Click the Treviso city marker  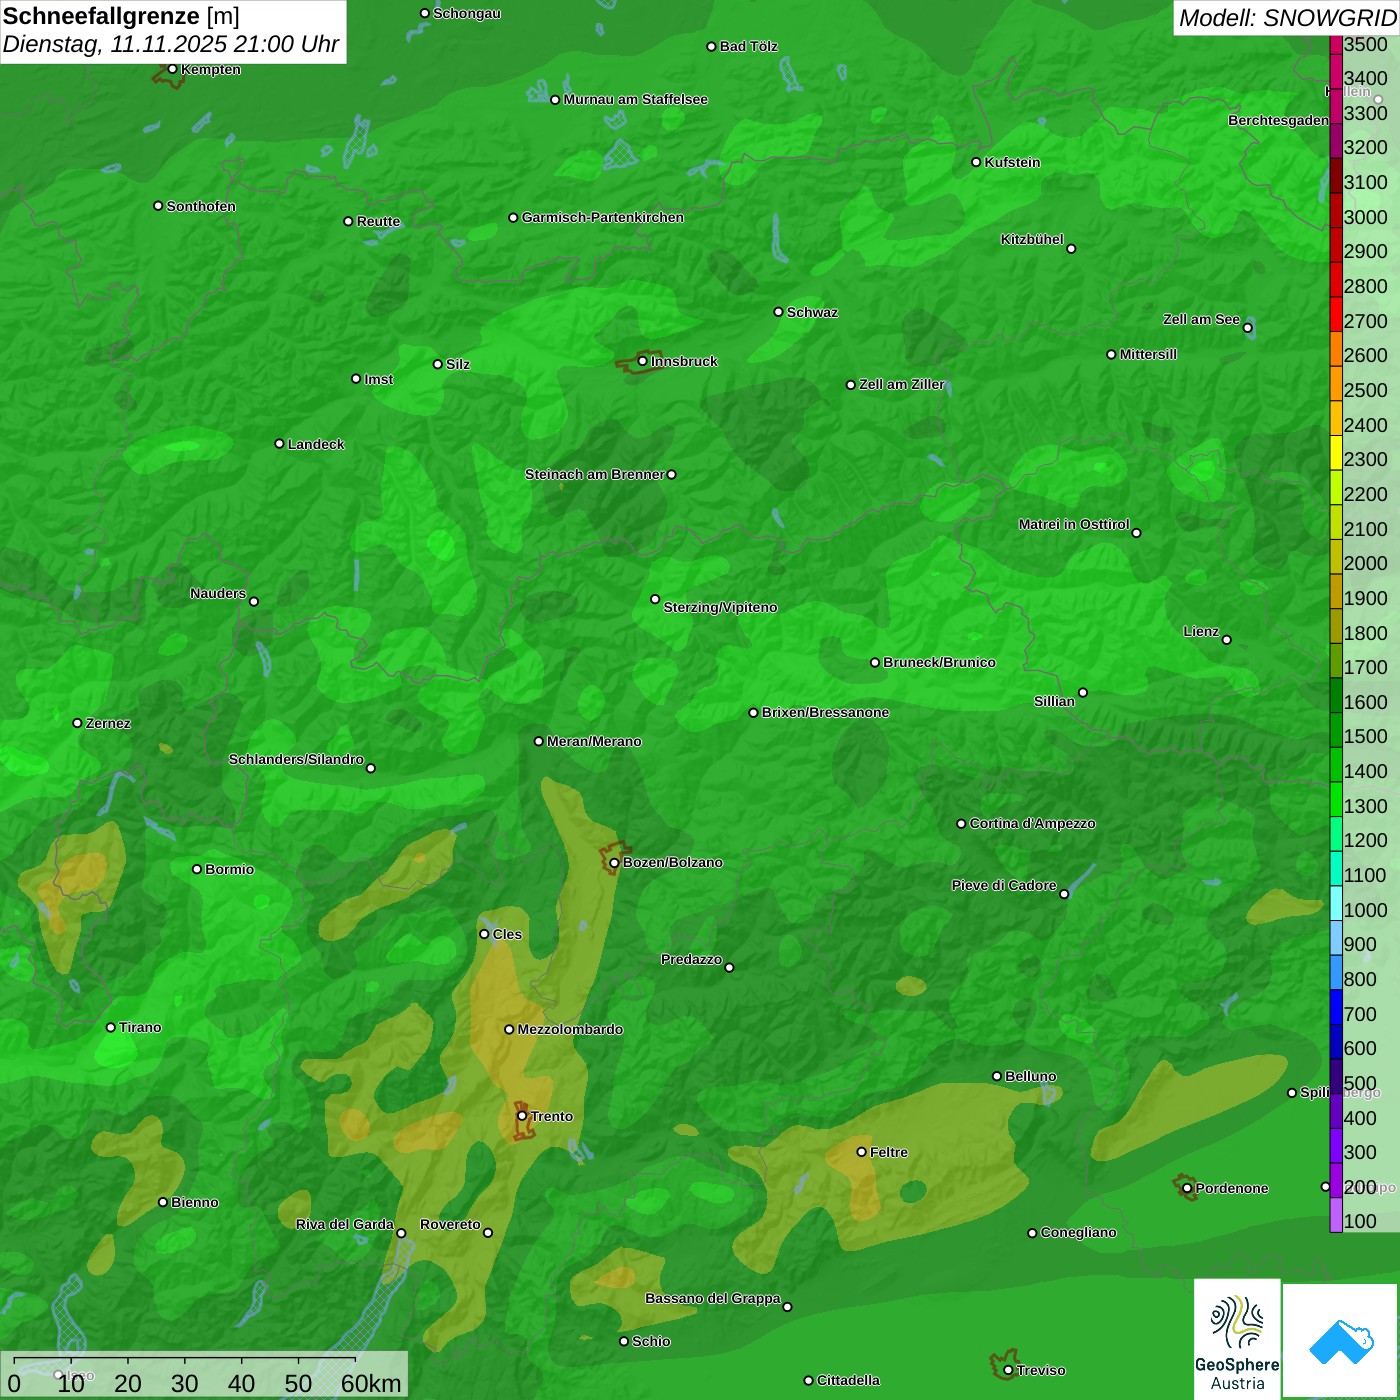pos(1008,1370)
